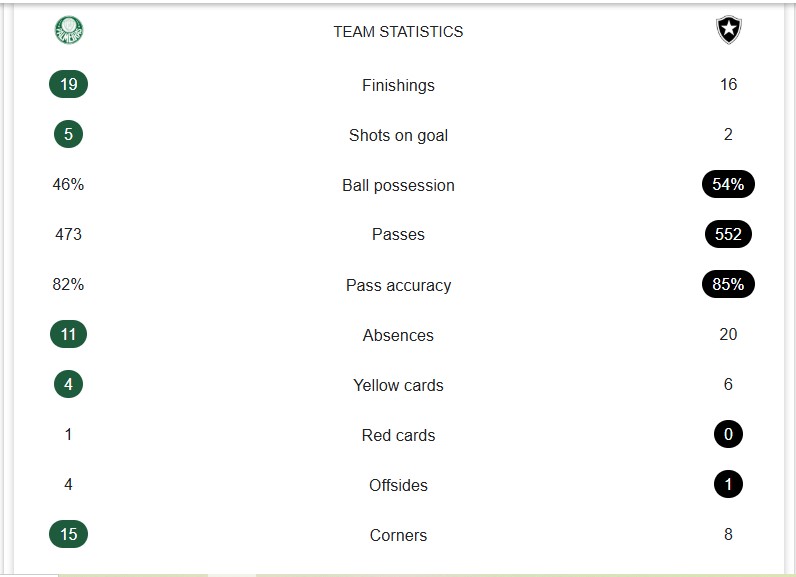Viewport: 796px width, 577px height.
Task: Click the black 85% pass accuracy badge
Action: point(728,285)
